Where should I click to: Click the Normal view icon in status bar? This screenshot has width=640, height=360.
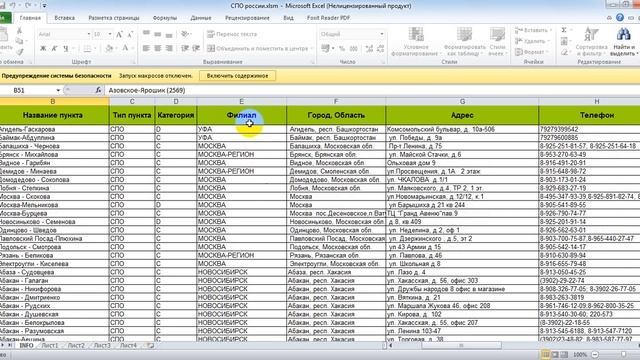point(546,354)
